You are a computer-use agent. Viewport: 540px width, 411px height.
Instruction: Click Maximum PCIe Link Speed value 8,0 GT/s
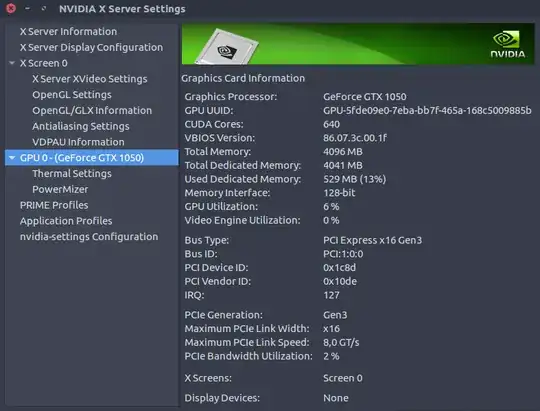point(341,343)
